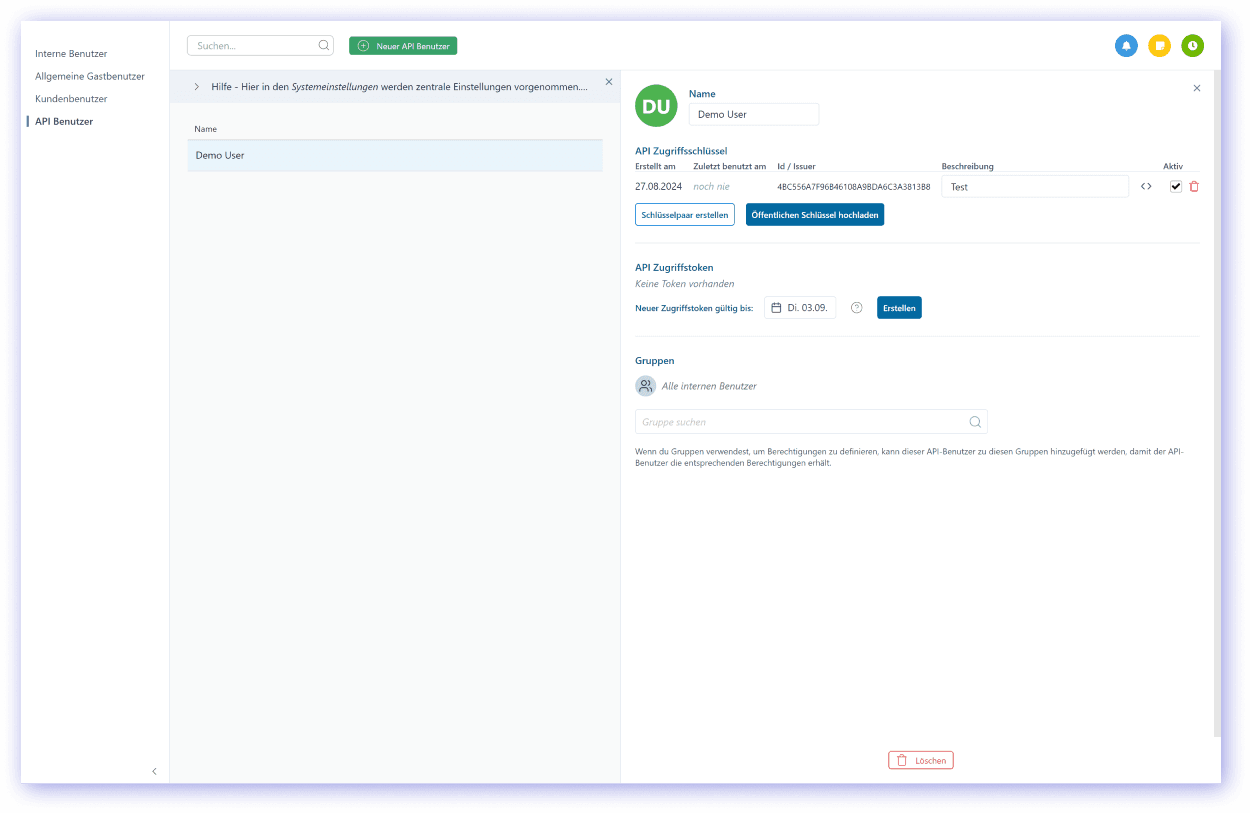
Task: Close the help banner
Action: 609,82
